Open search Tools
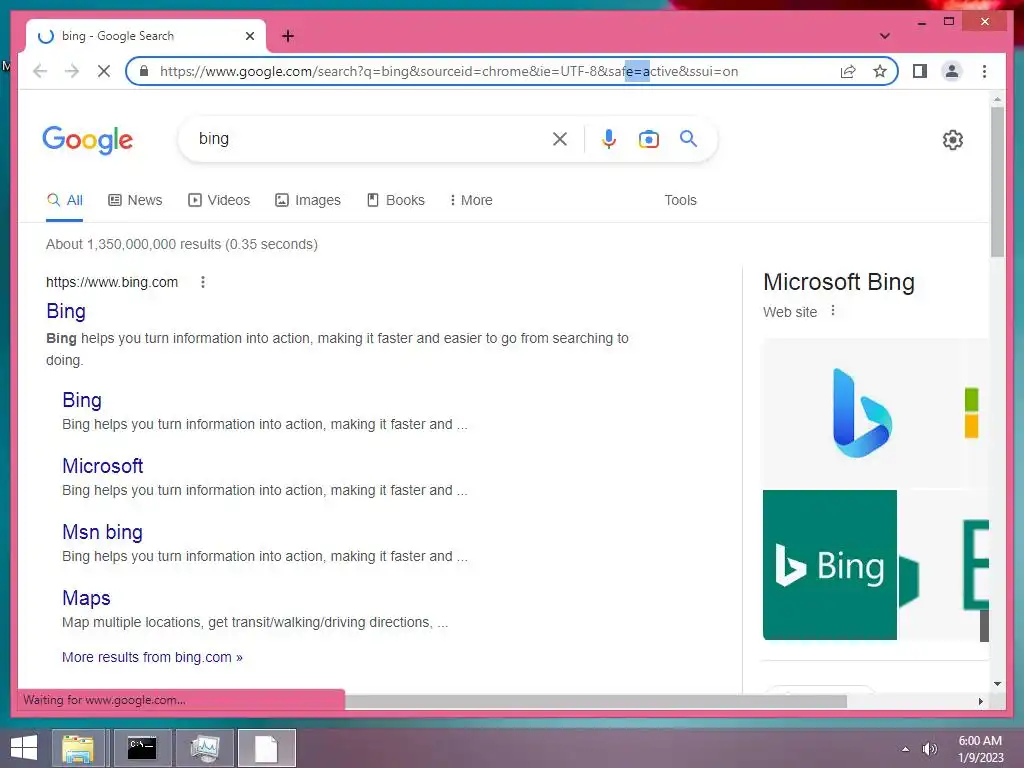Viewport: 1024px width, 768px height. coord(680,200)
